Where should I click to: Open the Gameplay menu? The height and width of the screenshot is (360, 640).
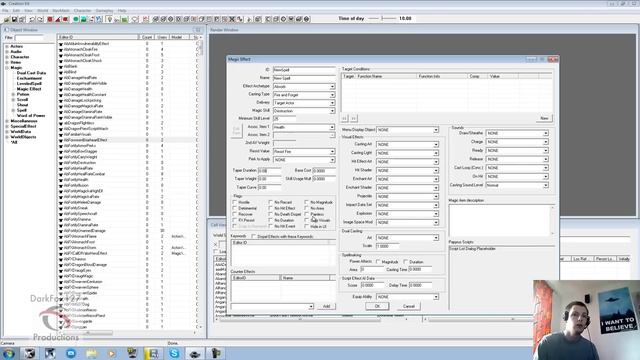click(x=104, y=11)
